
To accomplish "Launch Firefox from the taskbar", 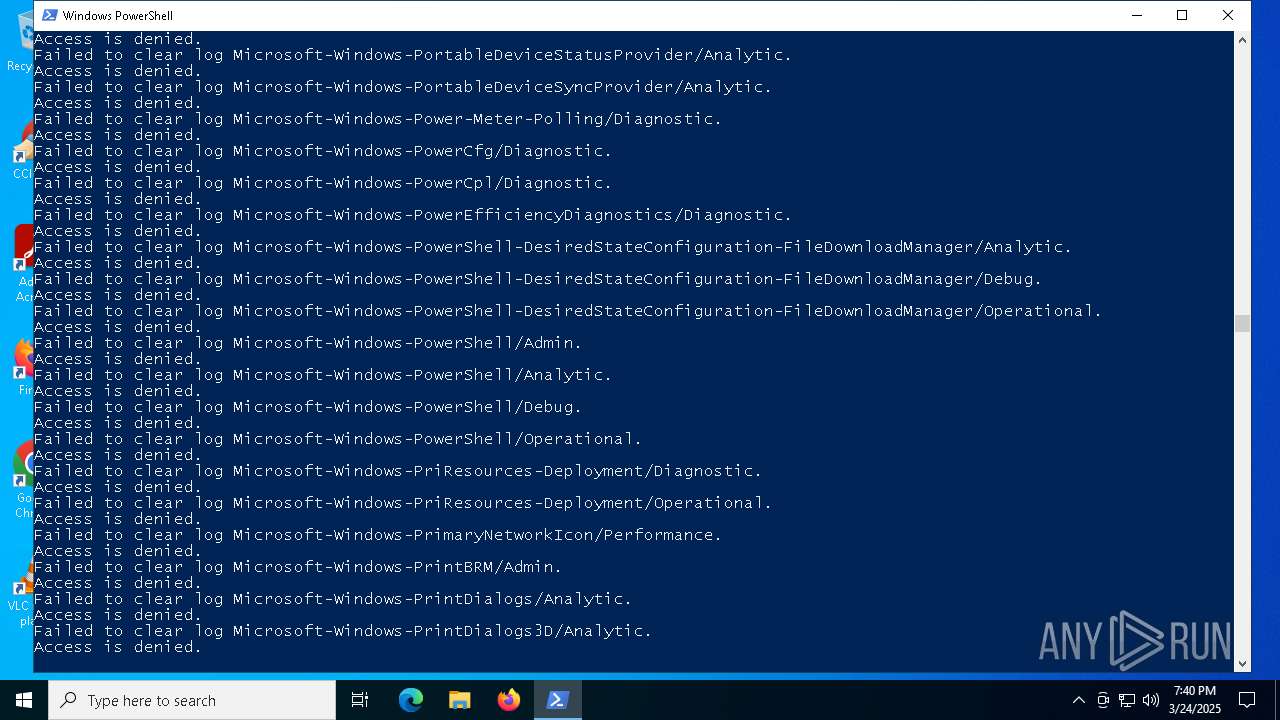I will 509,700.
